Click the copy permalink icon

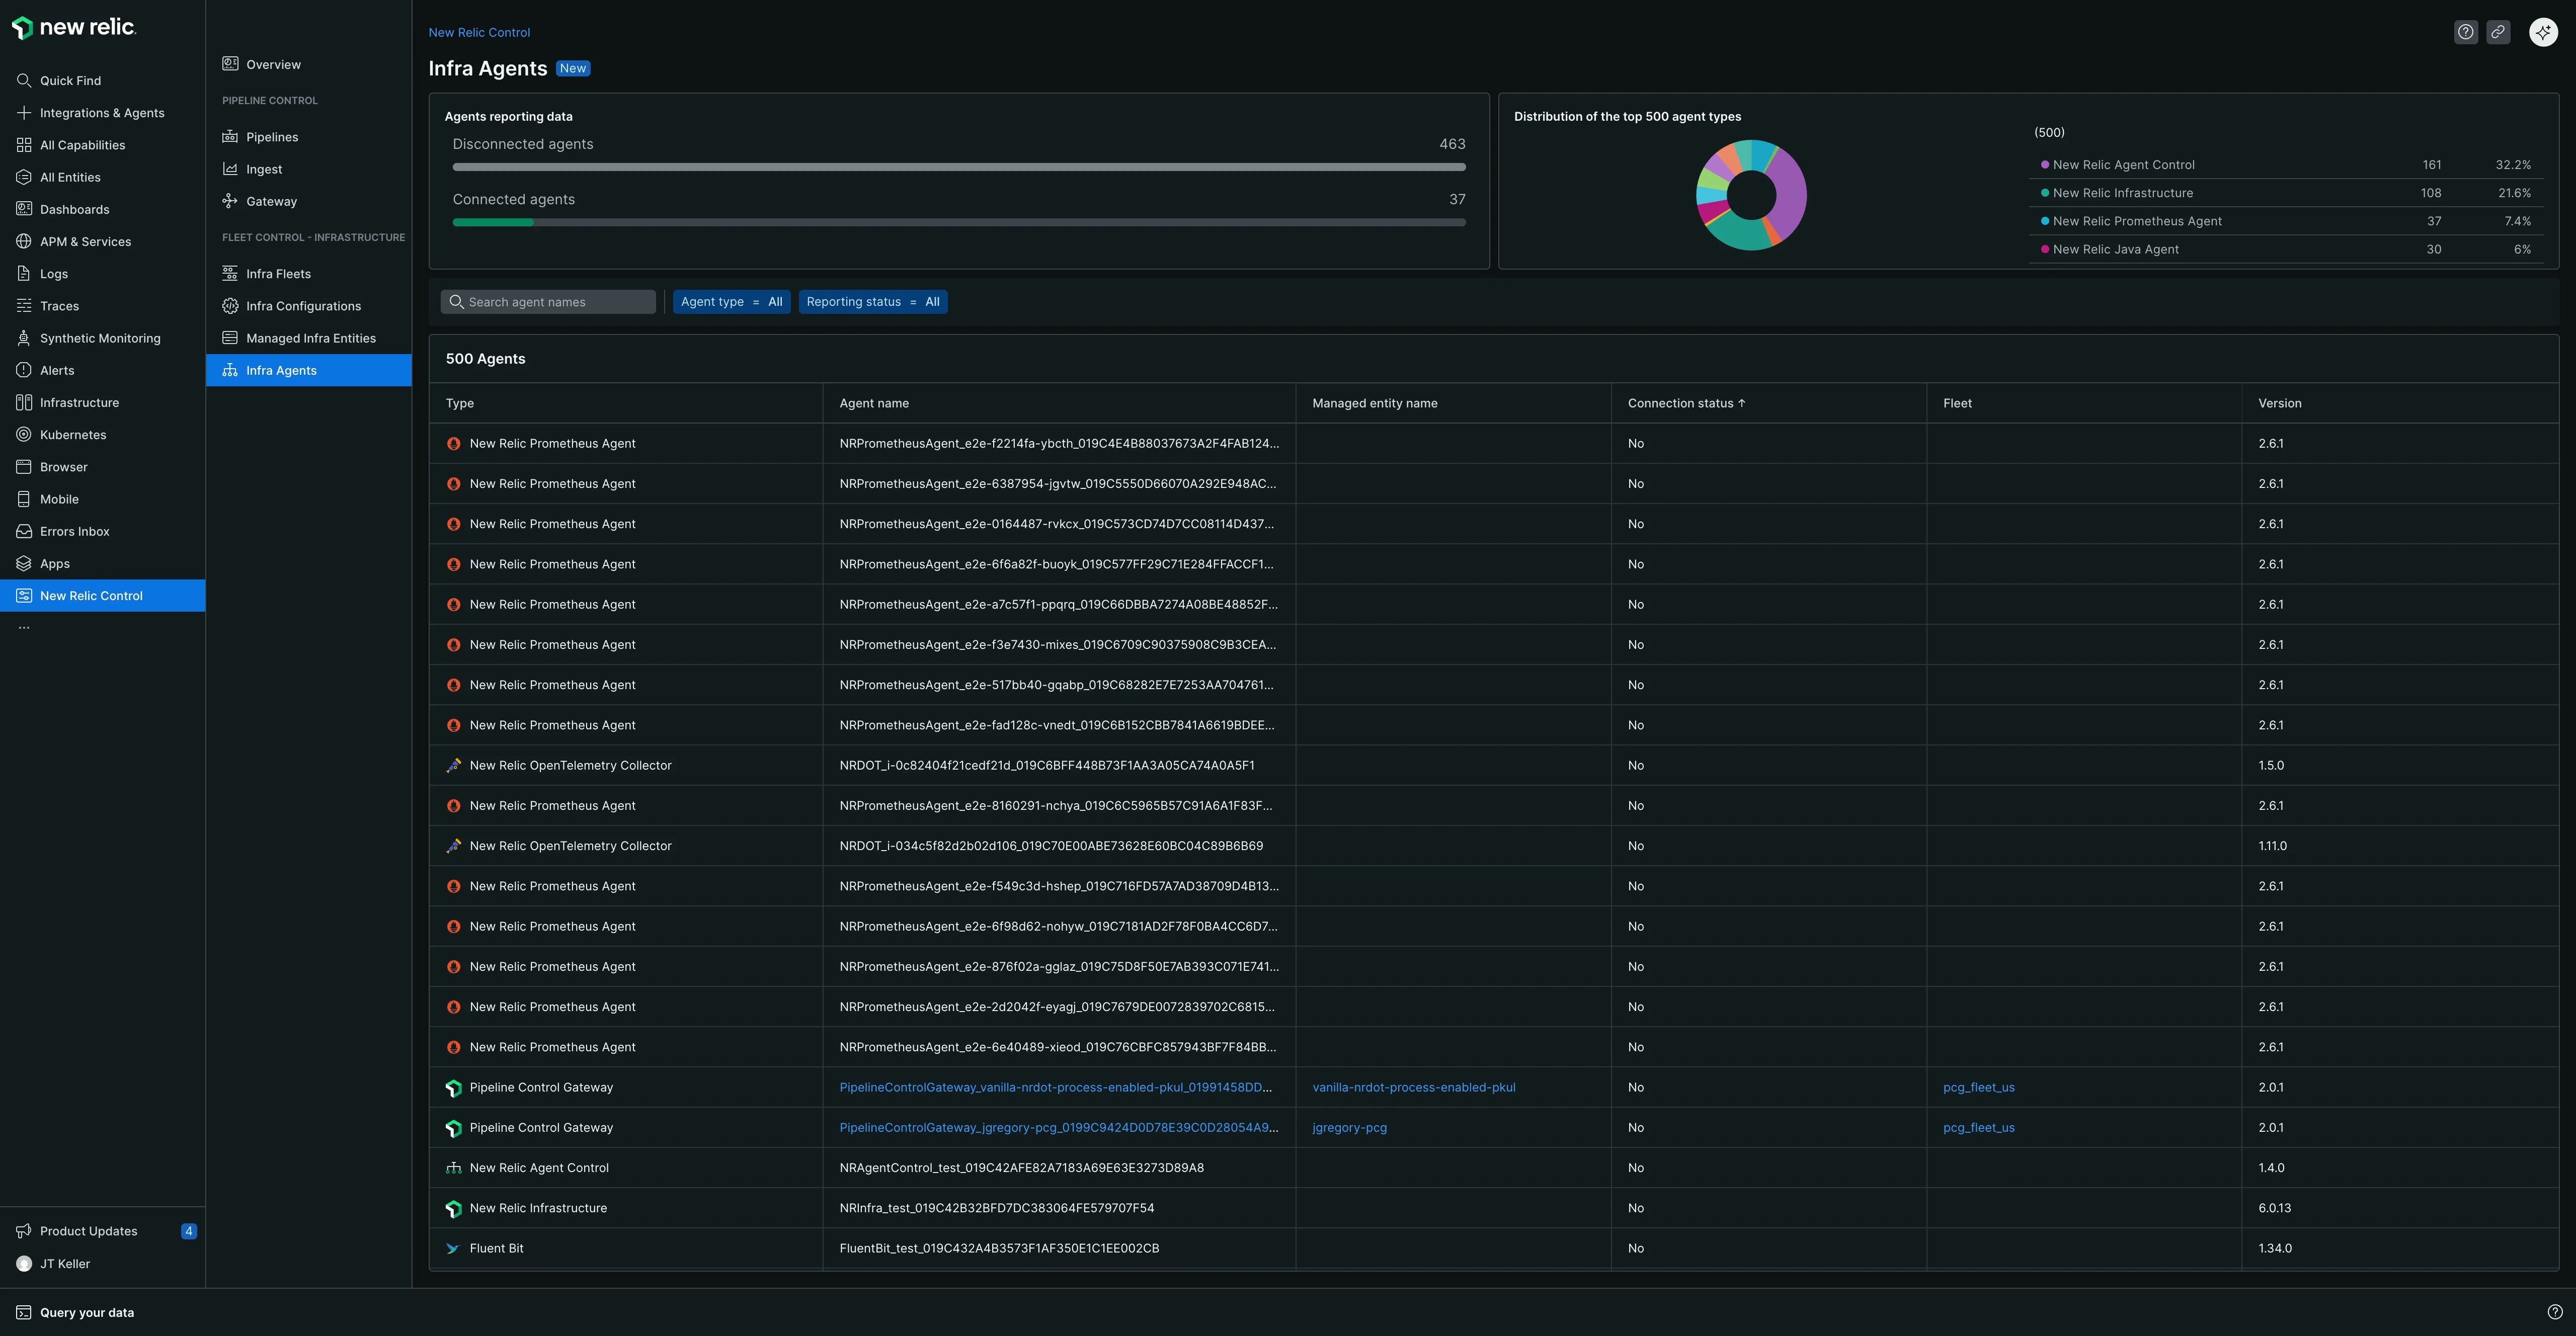[x=2498, y=32]
